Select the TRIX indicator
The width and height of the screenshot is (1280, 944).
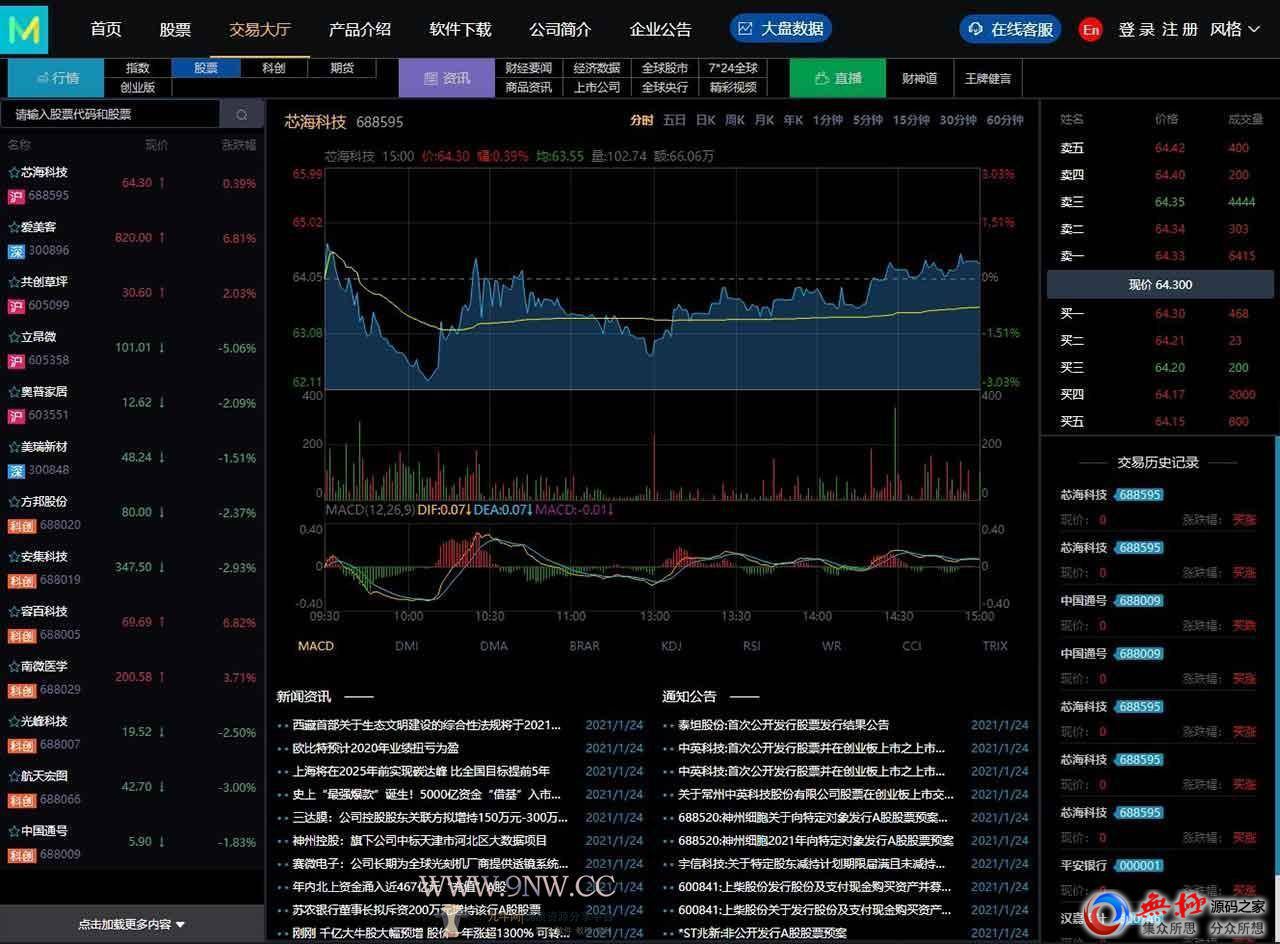click(x=995, y=646)
